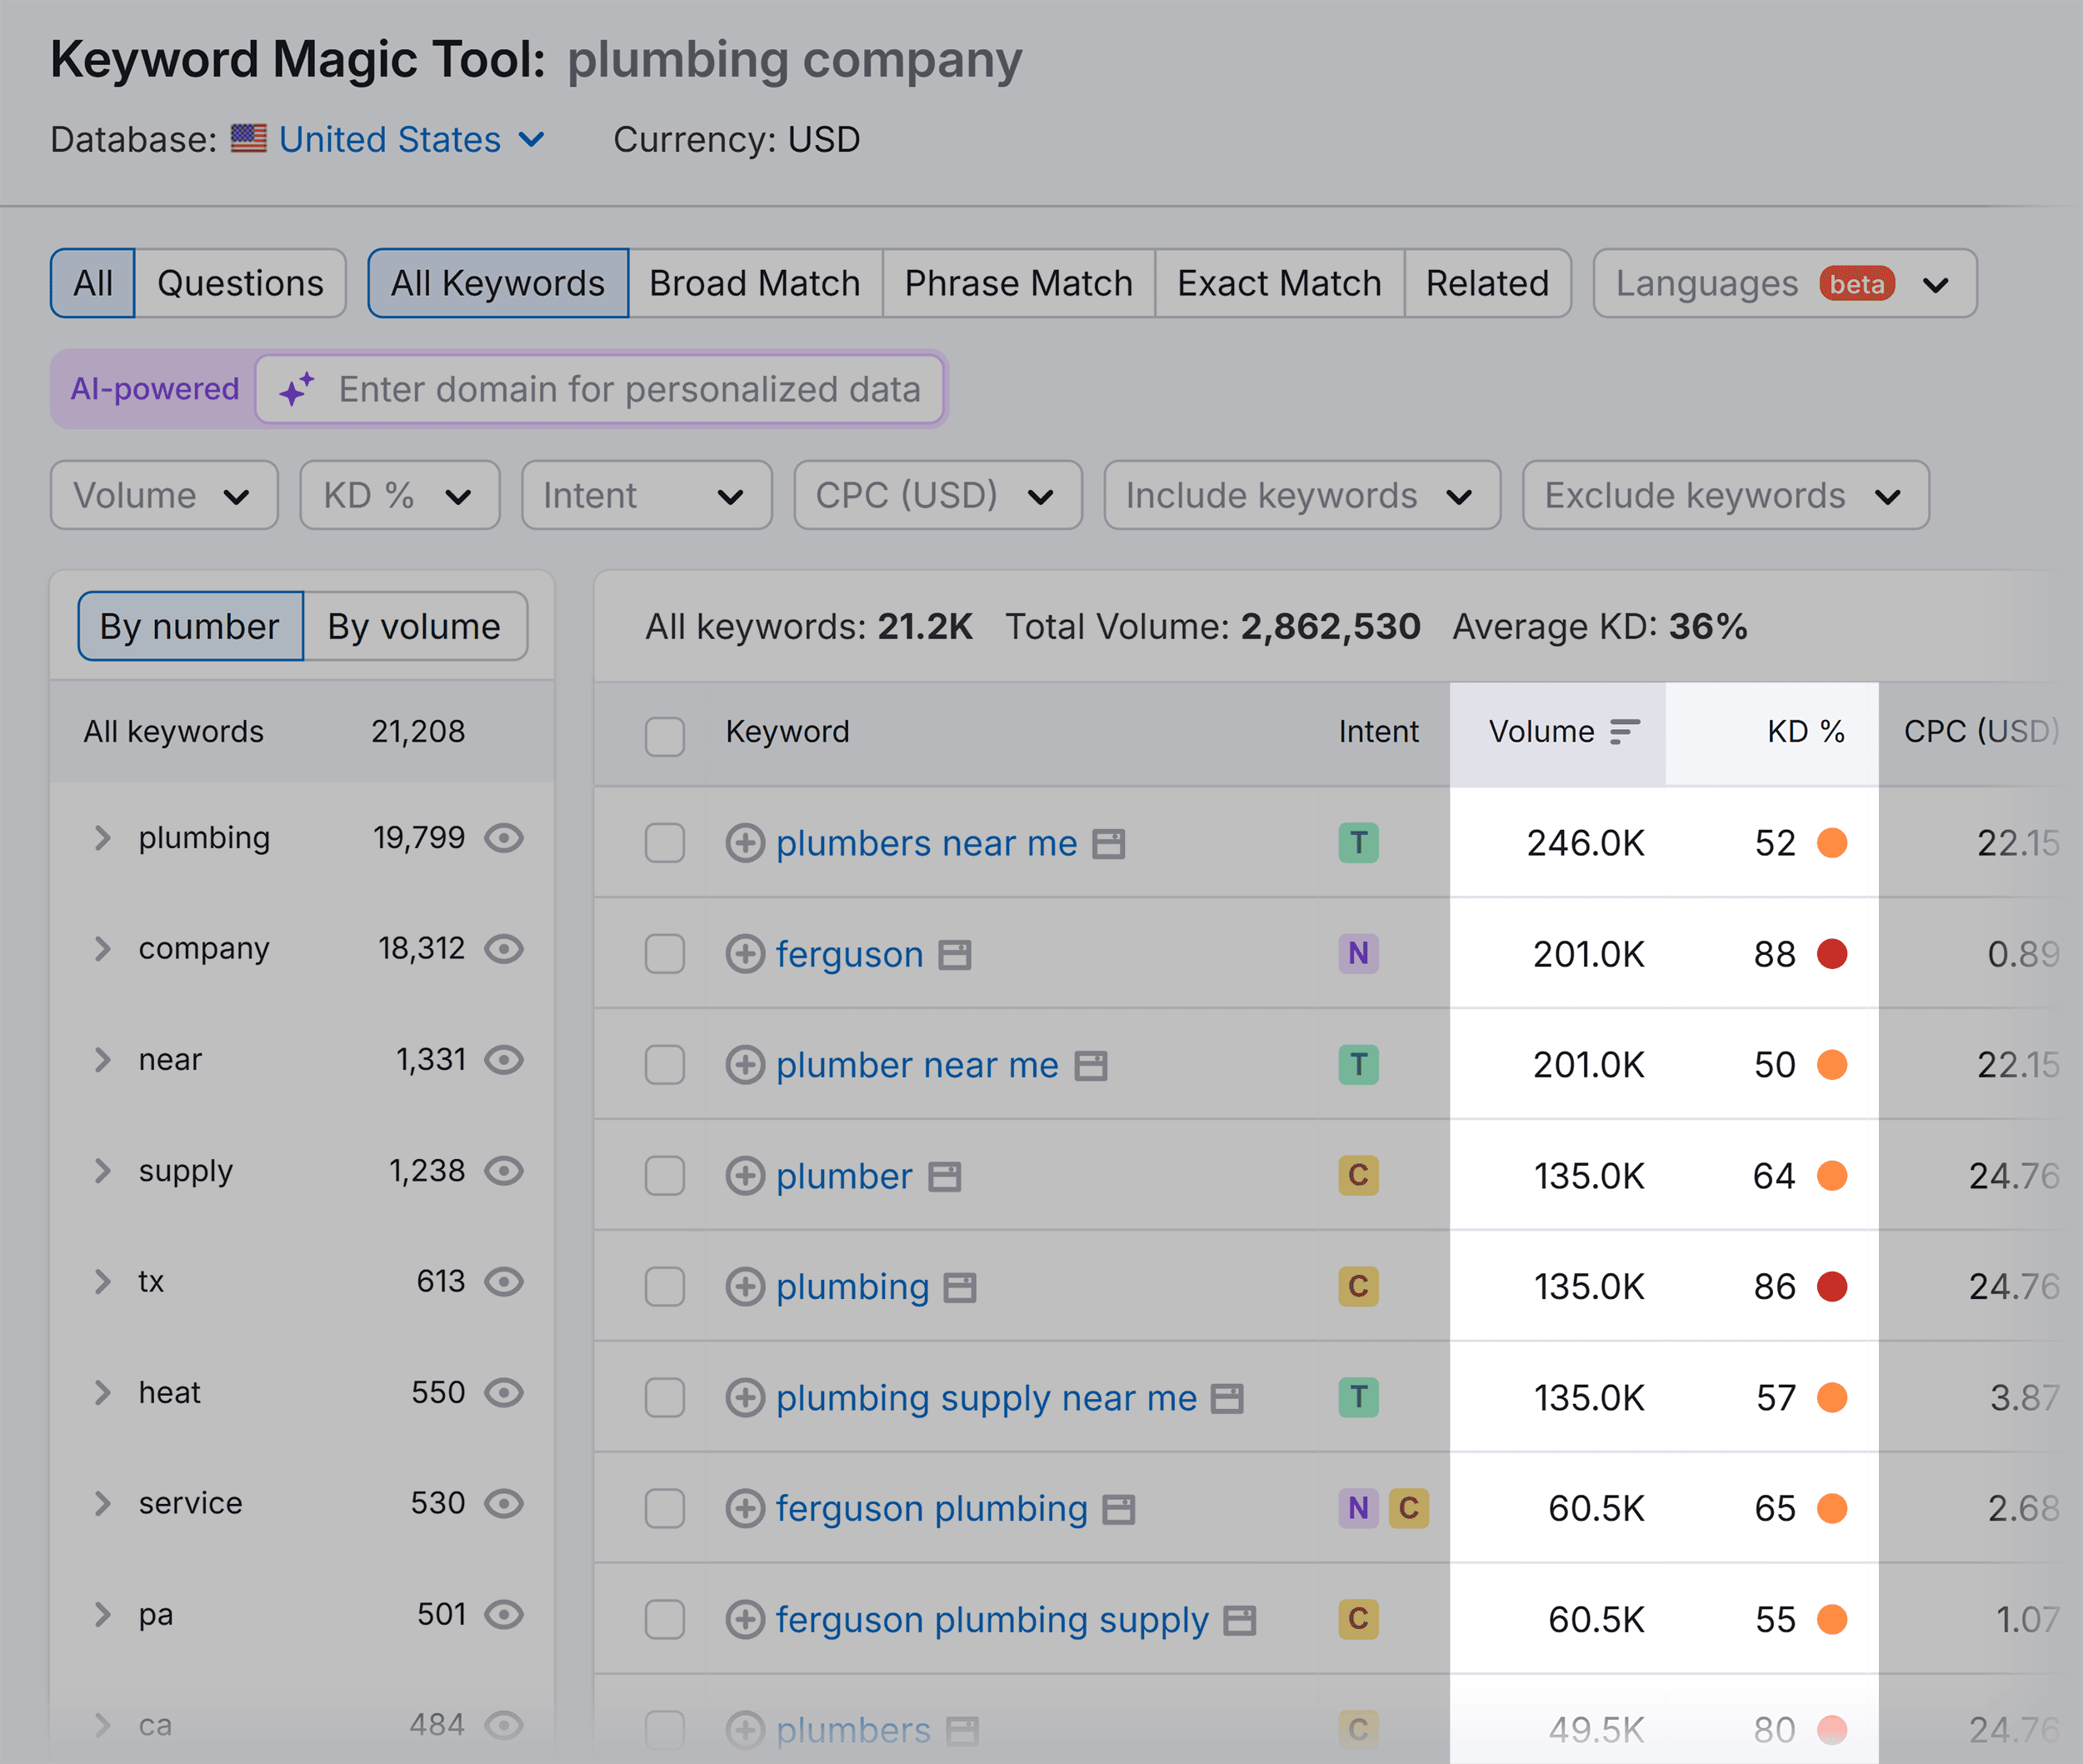Select the Exact Match tab

[1279, 283]
